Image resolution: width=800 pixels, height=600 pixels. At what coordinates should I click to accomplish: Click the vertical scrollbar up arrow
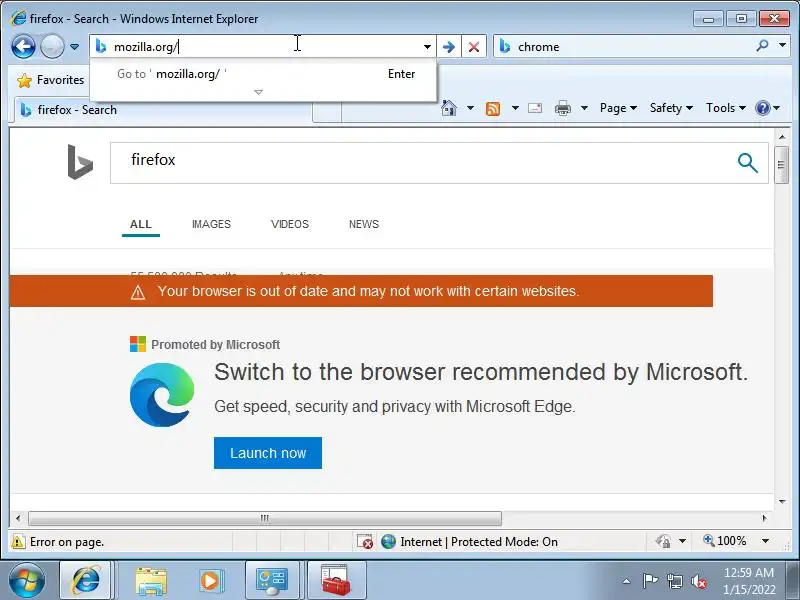coord(782,137)
